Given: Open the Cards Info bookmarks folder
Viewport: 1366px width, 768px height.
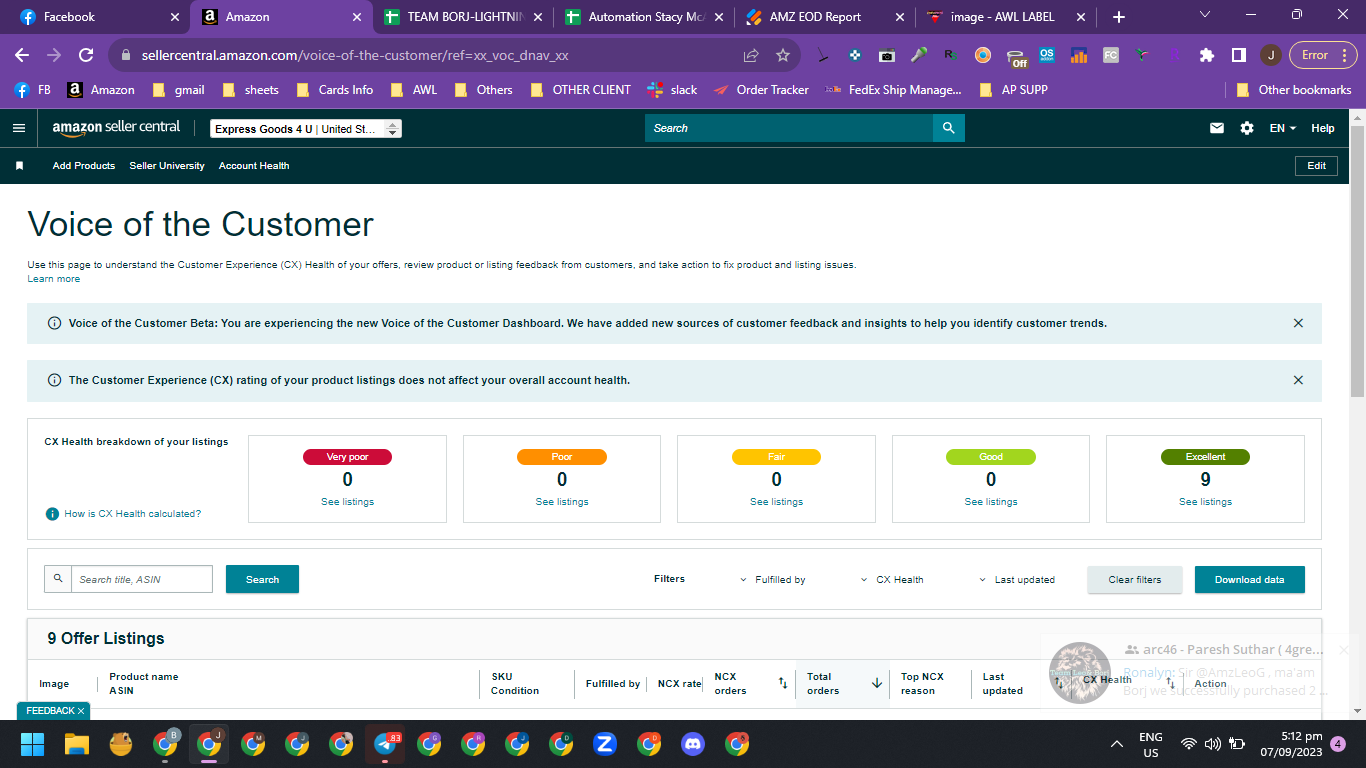Looking at the screenshot, I should [x=335, y=90].
